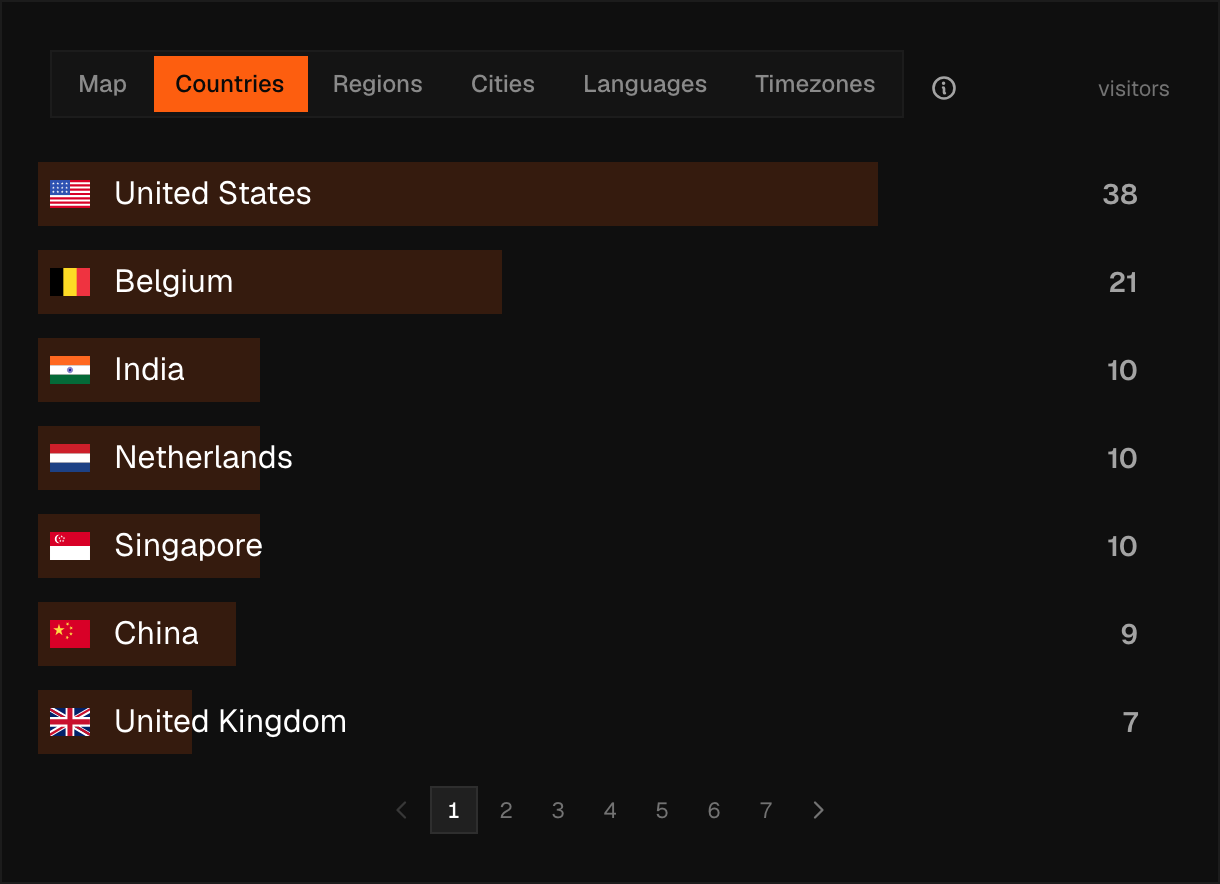Click visitor count 7 for United Kingdom
This screenshot has height=884, width=1220.
coord(1131,722)
